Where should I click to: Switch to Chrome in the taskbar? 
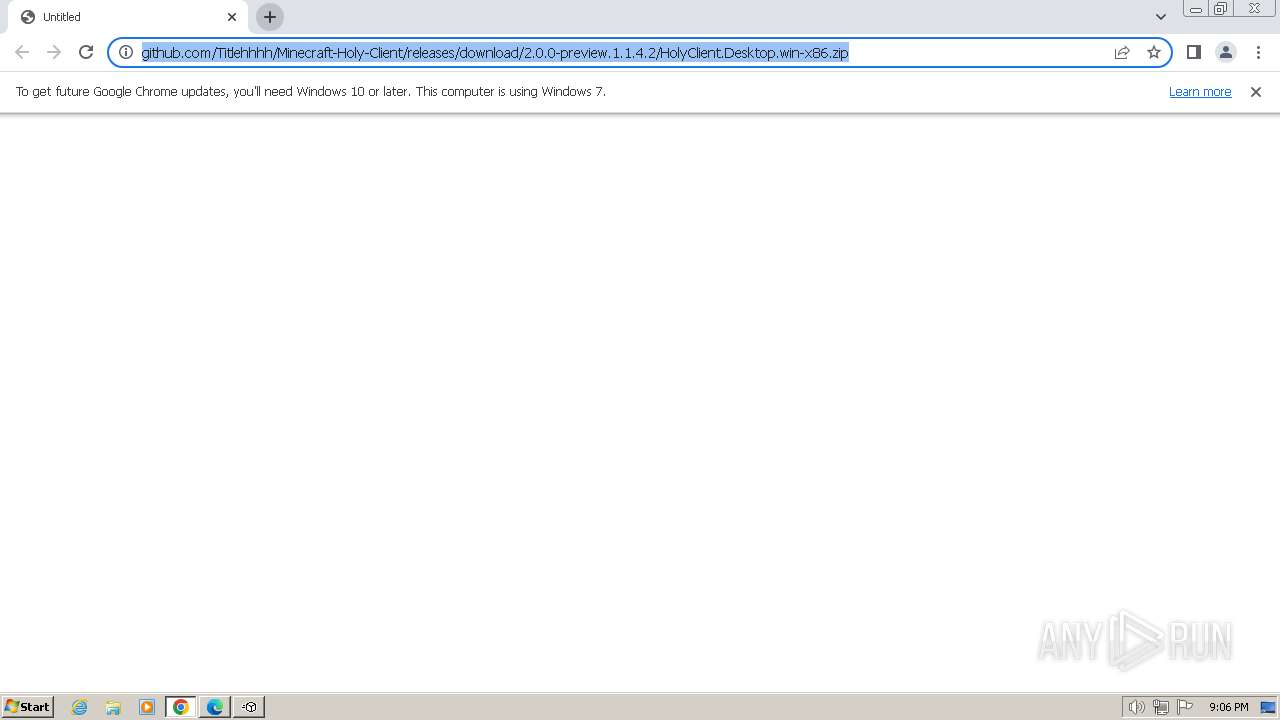(181, 707)
